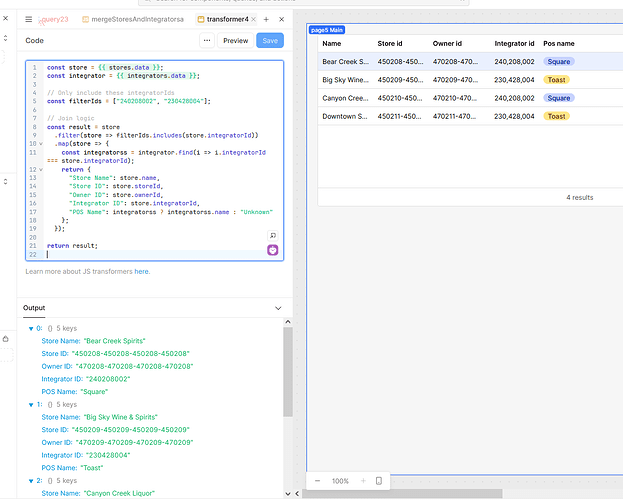Click output value "Canyon Creek Liquor"
The width and height of the screenshot is (623, 500).
[x=119, y=494]
